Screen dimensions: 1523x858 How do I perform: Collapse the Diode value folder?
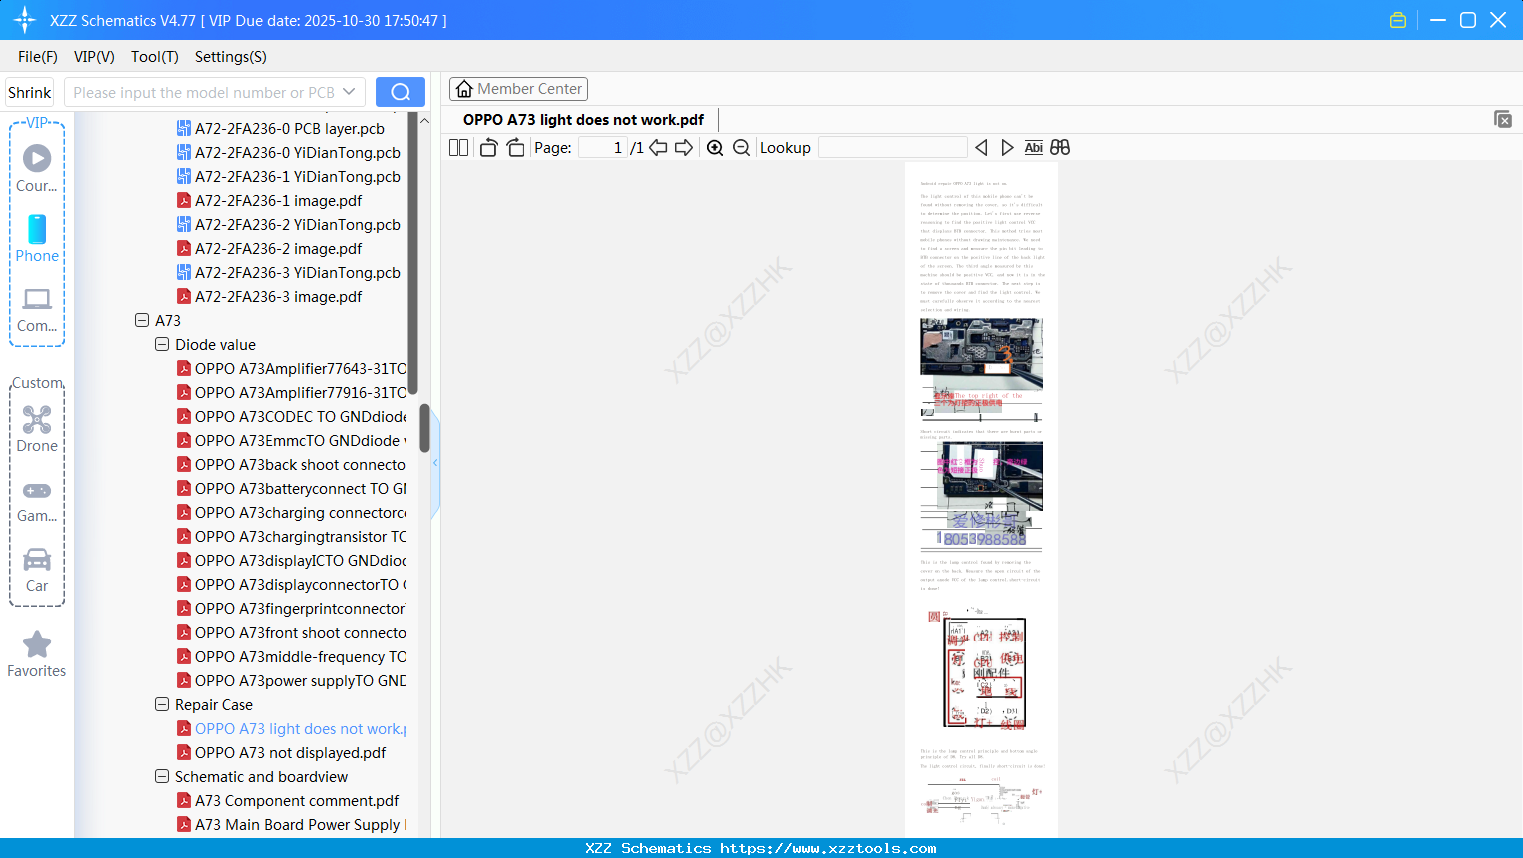pyautogui.click(x=162, y=344)
